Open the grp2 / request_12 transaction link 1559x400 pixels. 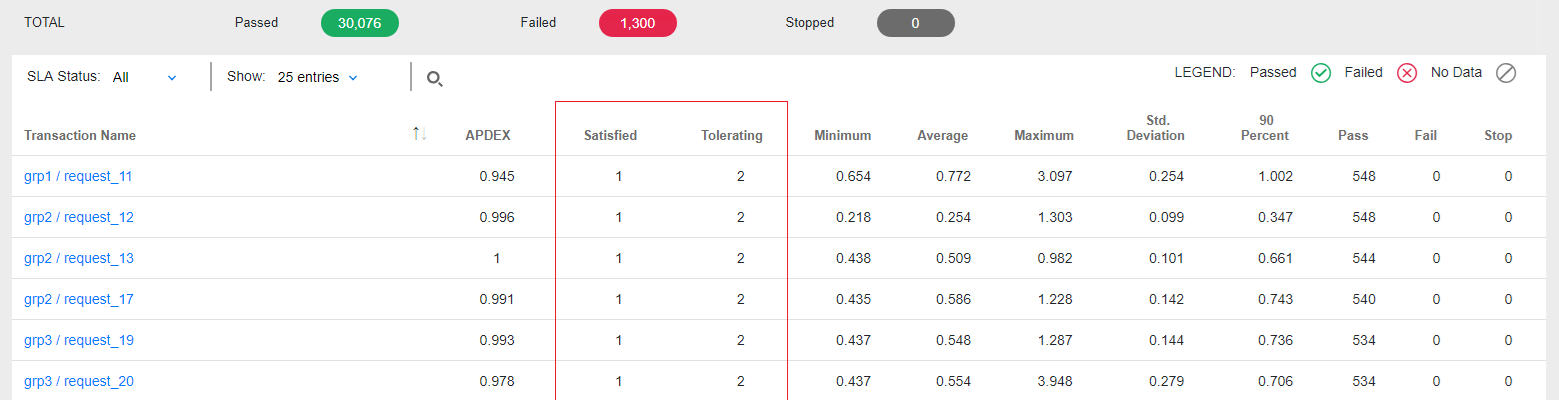[x=79, y=218]
